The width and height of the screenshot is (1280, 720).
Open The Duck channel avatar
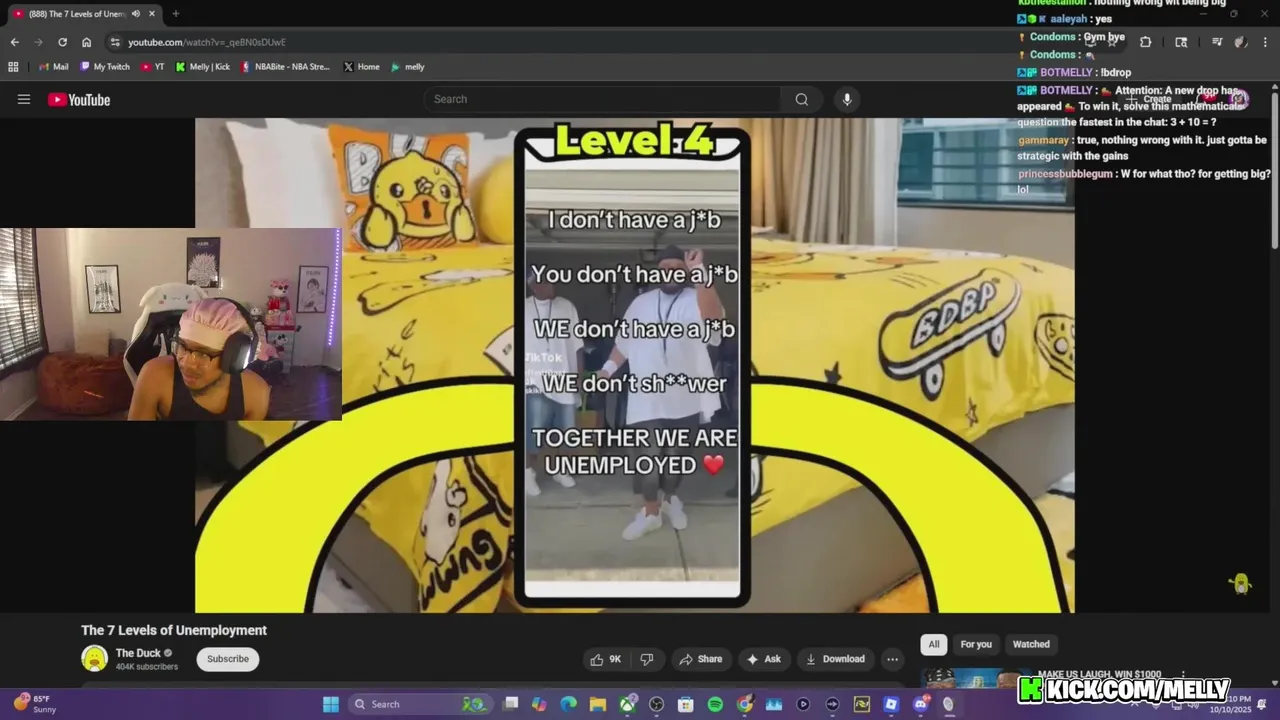click(94, 658)
